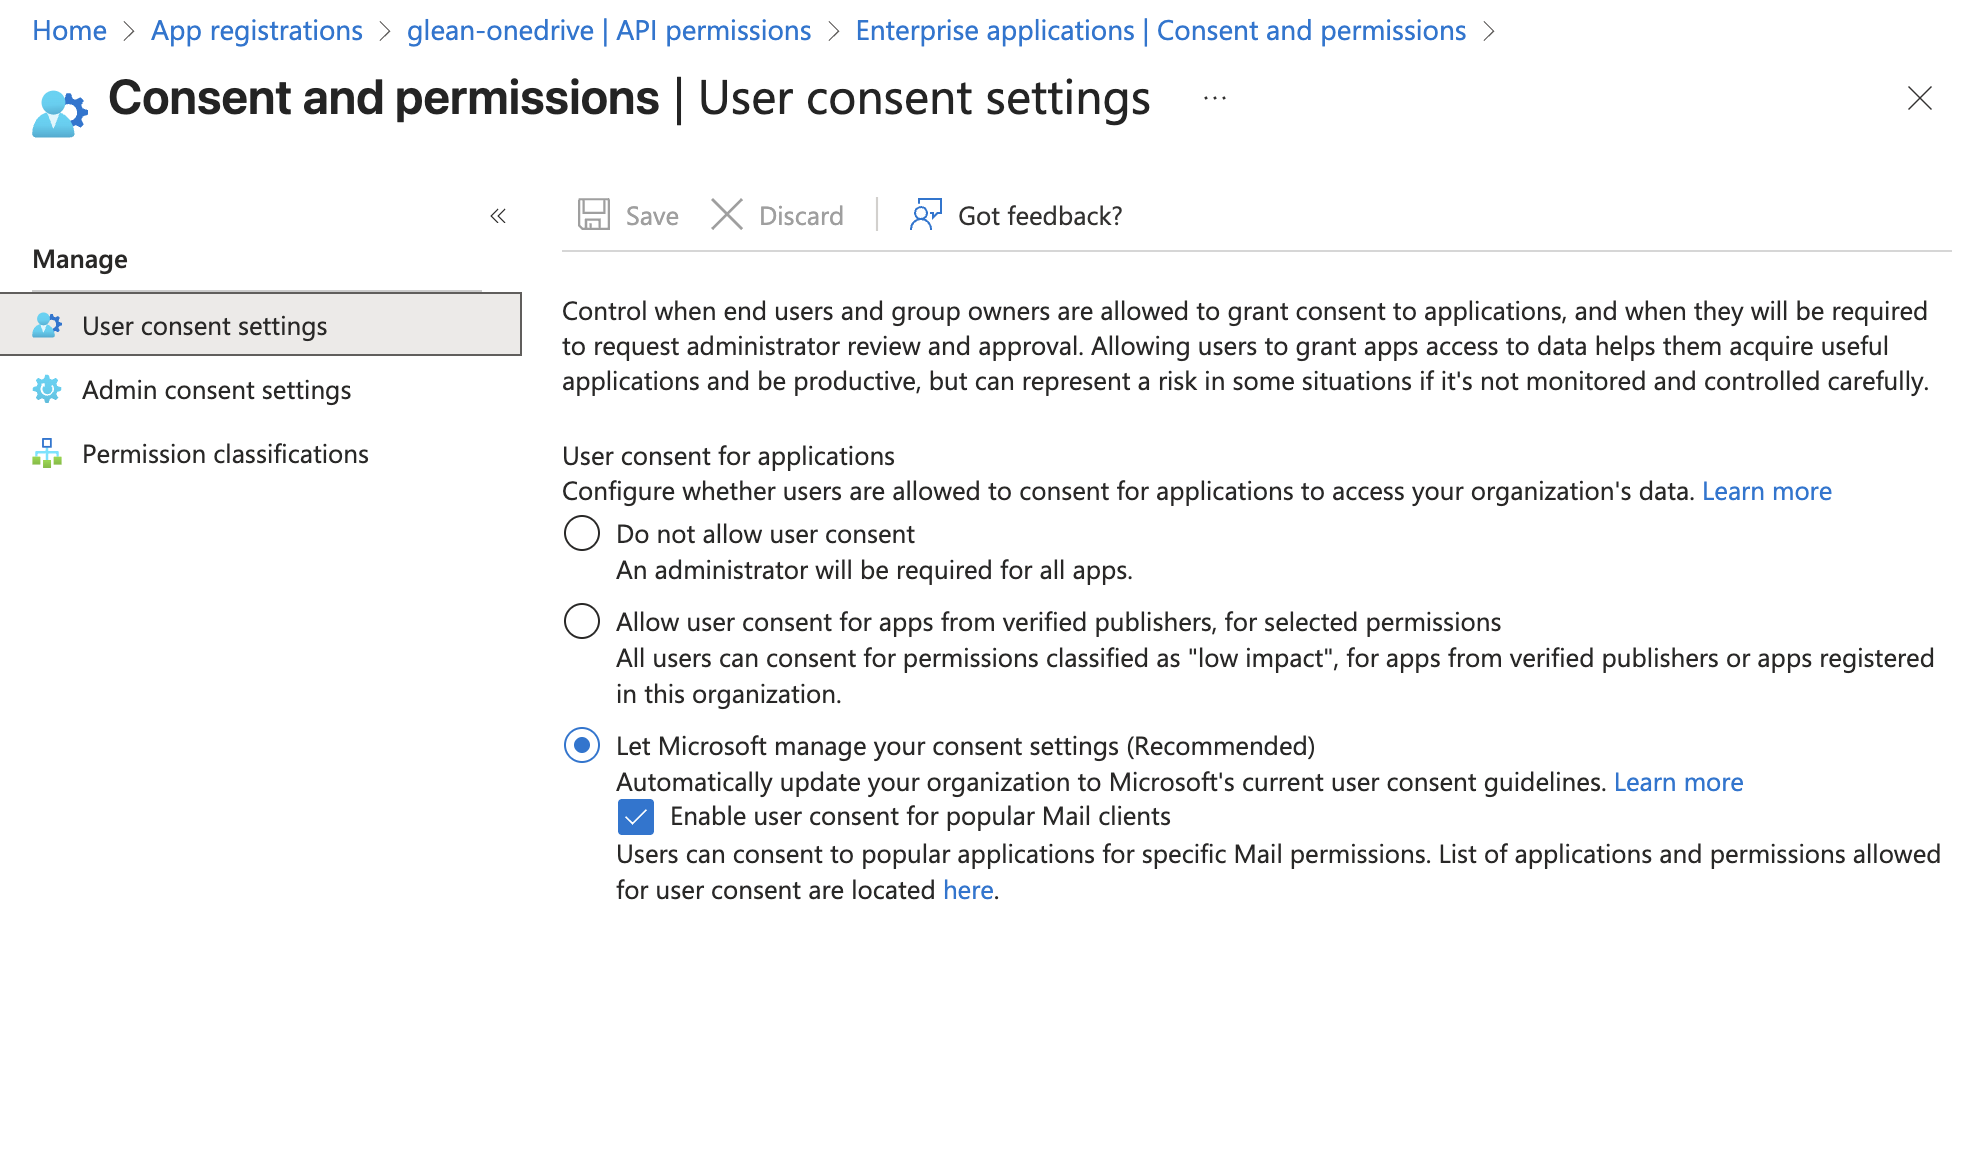Navigate to App registrations breadcrumb
The image size is (1986, 1172).
[256, 31]
